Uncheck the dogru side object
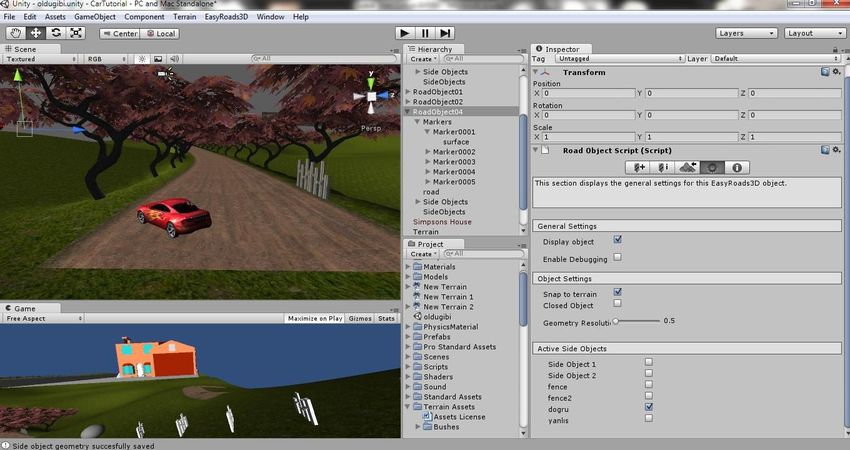The height and width of the screenshot is (450, 850). click(650, 407)
